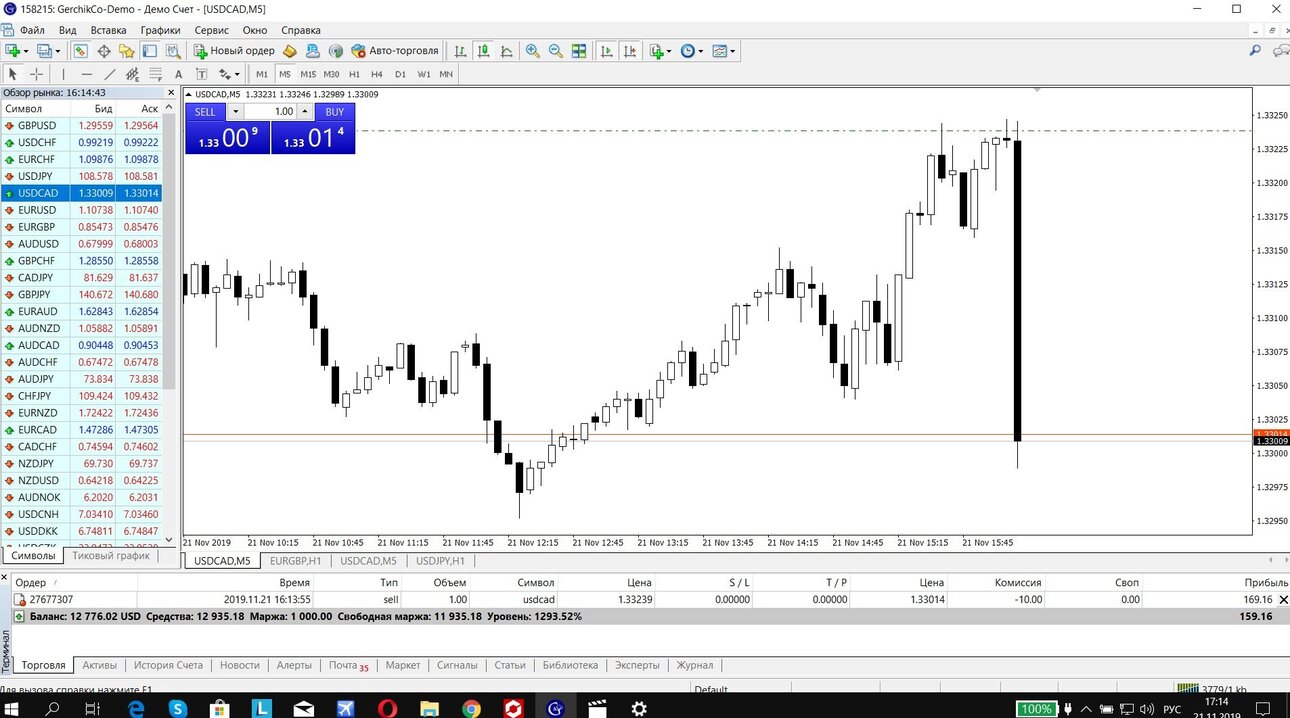Screen dimensions: 1290x718
Task: Launch Chrome from the taskbar
Action: (471, 708)
